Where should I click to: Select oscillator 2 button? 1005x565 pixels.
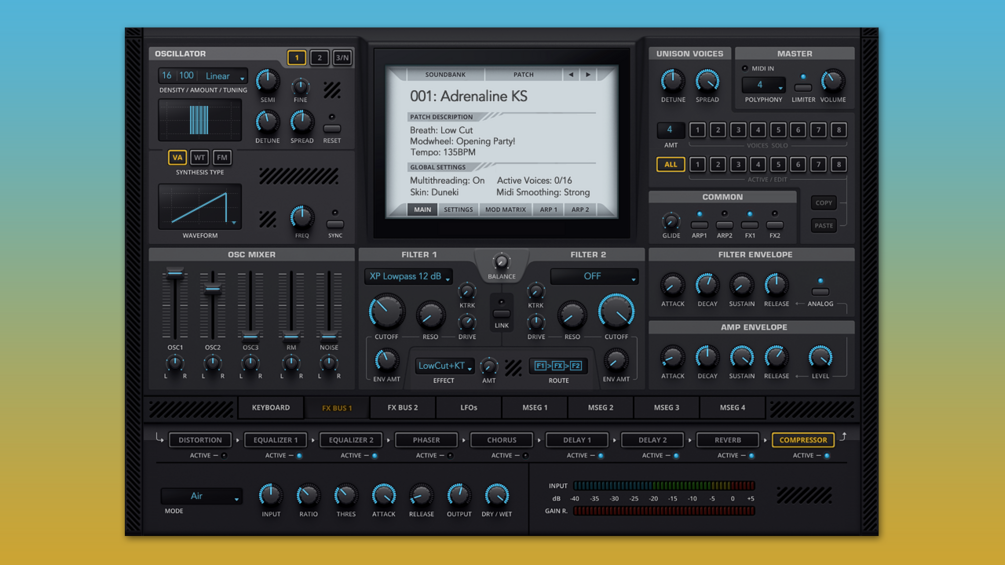click(319, 58)
